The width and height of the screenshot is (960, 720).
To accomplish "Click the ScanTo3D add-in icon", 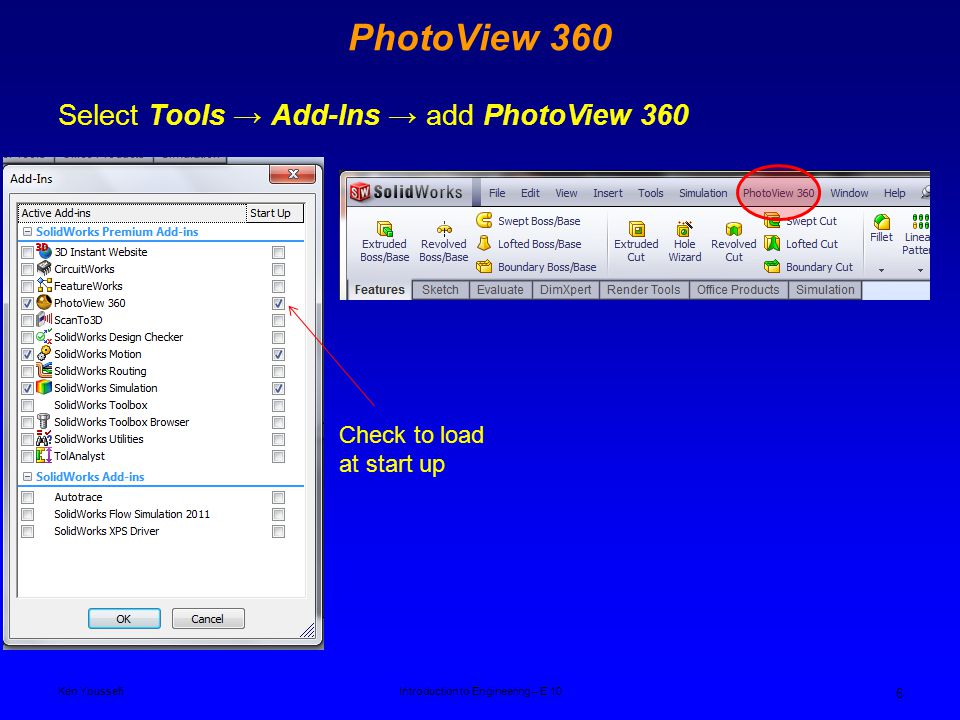I will pos(44,319).
